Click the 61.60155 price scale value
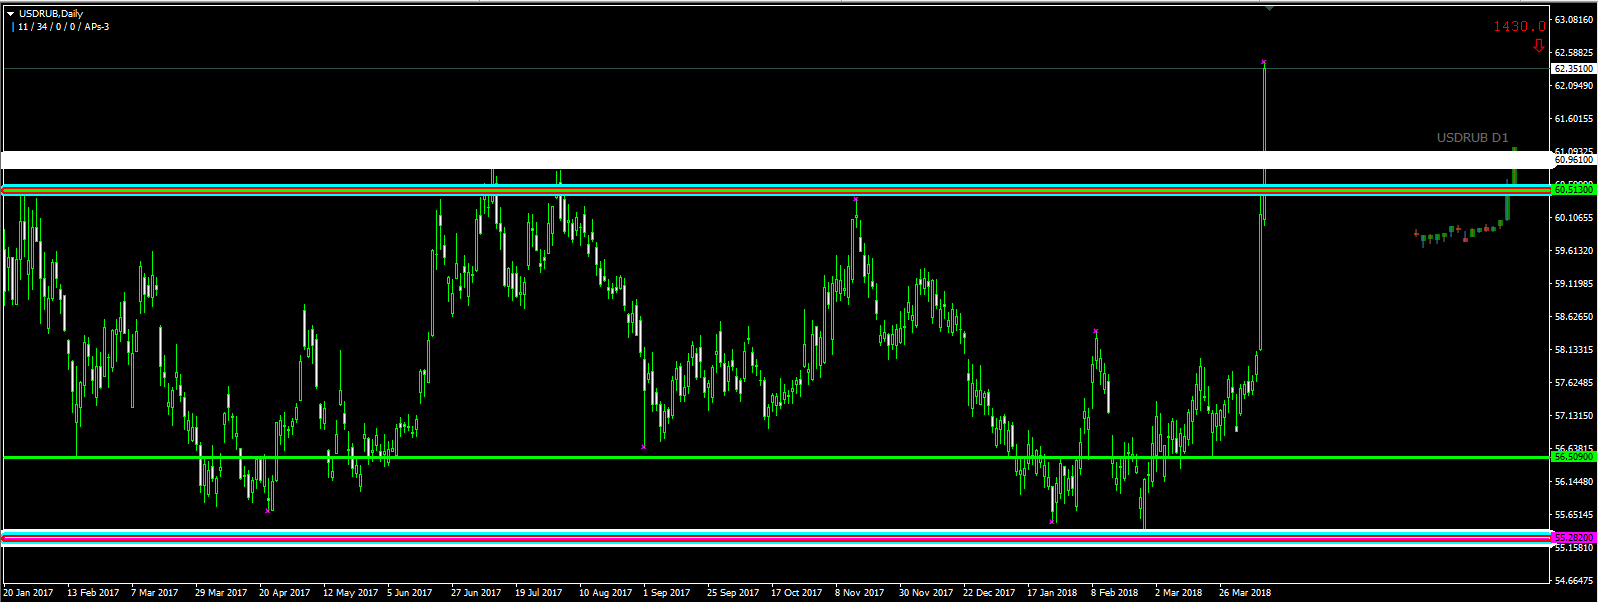The height and width of the screenshot is (602, 1599). [x=1574, y=119]
